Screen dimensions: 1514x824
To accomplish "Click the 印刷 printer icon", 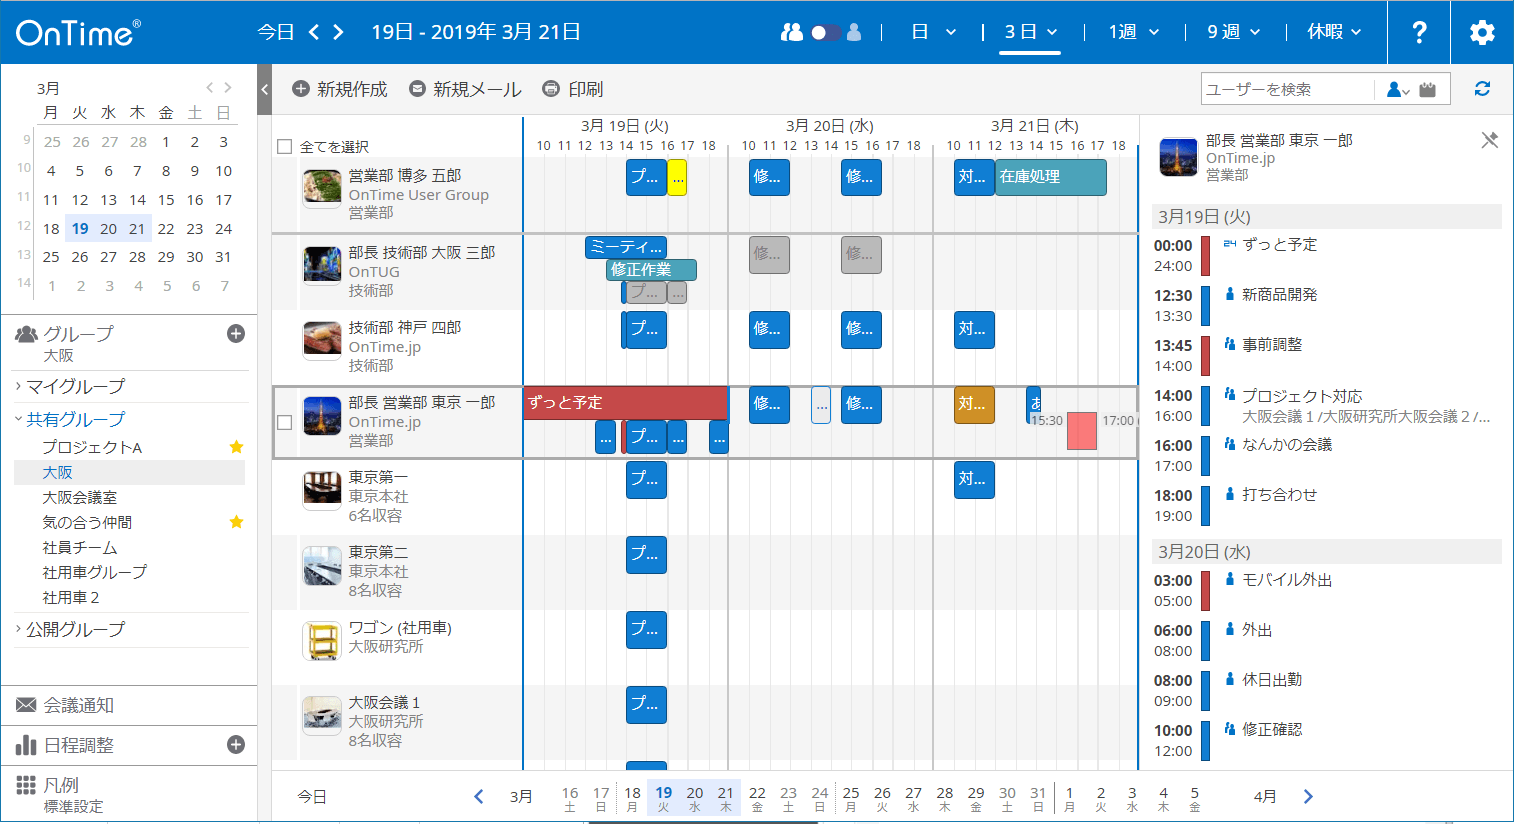I will (x=550, y=88).
